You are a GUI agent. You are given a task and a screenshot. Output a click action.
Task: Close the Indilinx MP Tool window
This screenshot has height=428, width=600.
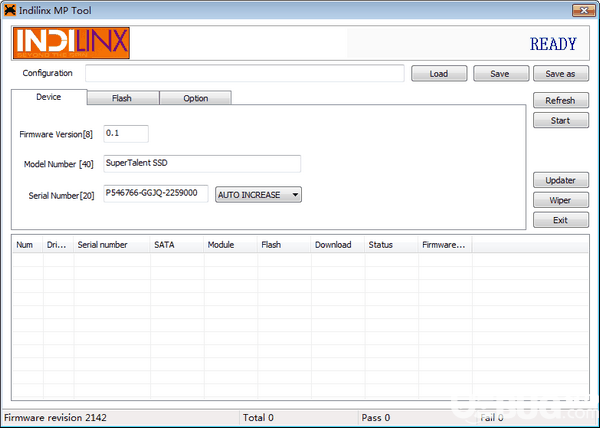tap(584, 10)
